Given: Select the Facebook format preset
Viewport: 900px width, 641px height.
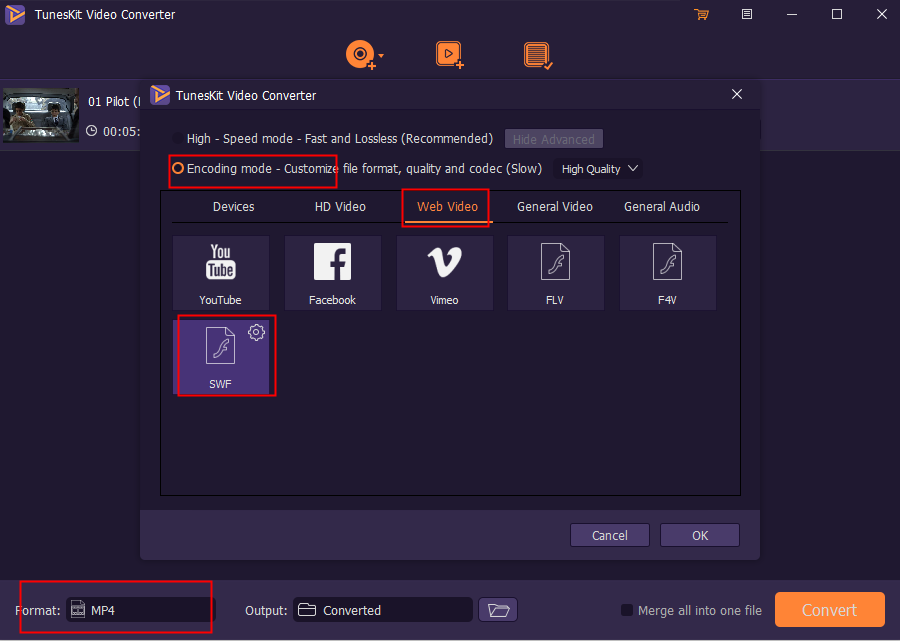Looking at the screenshot, I should (333, 273).
